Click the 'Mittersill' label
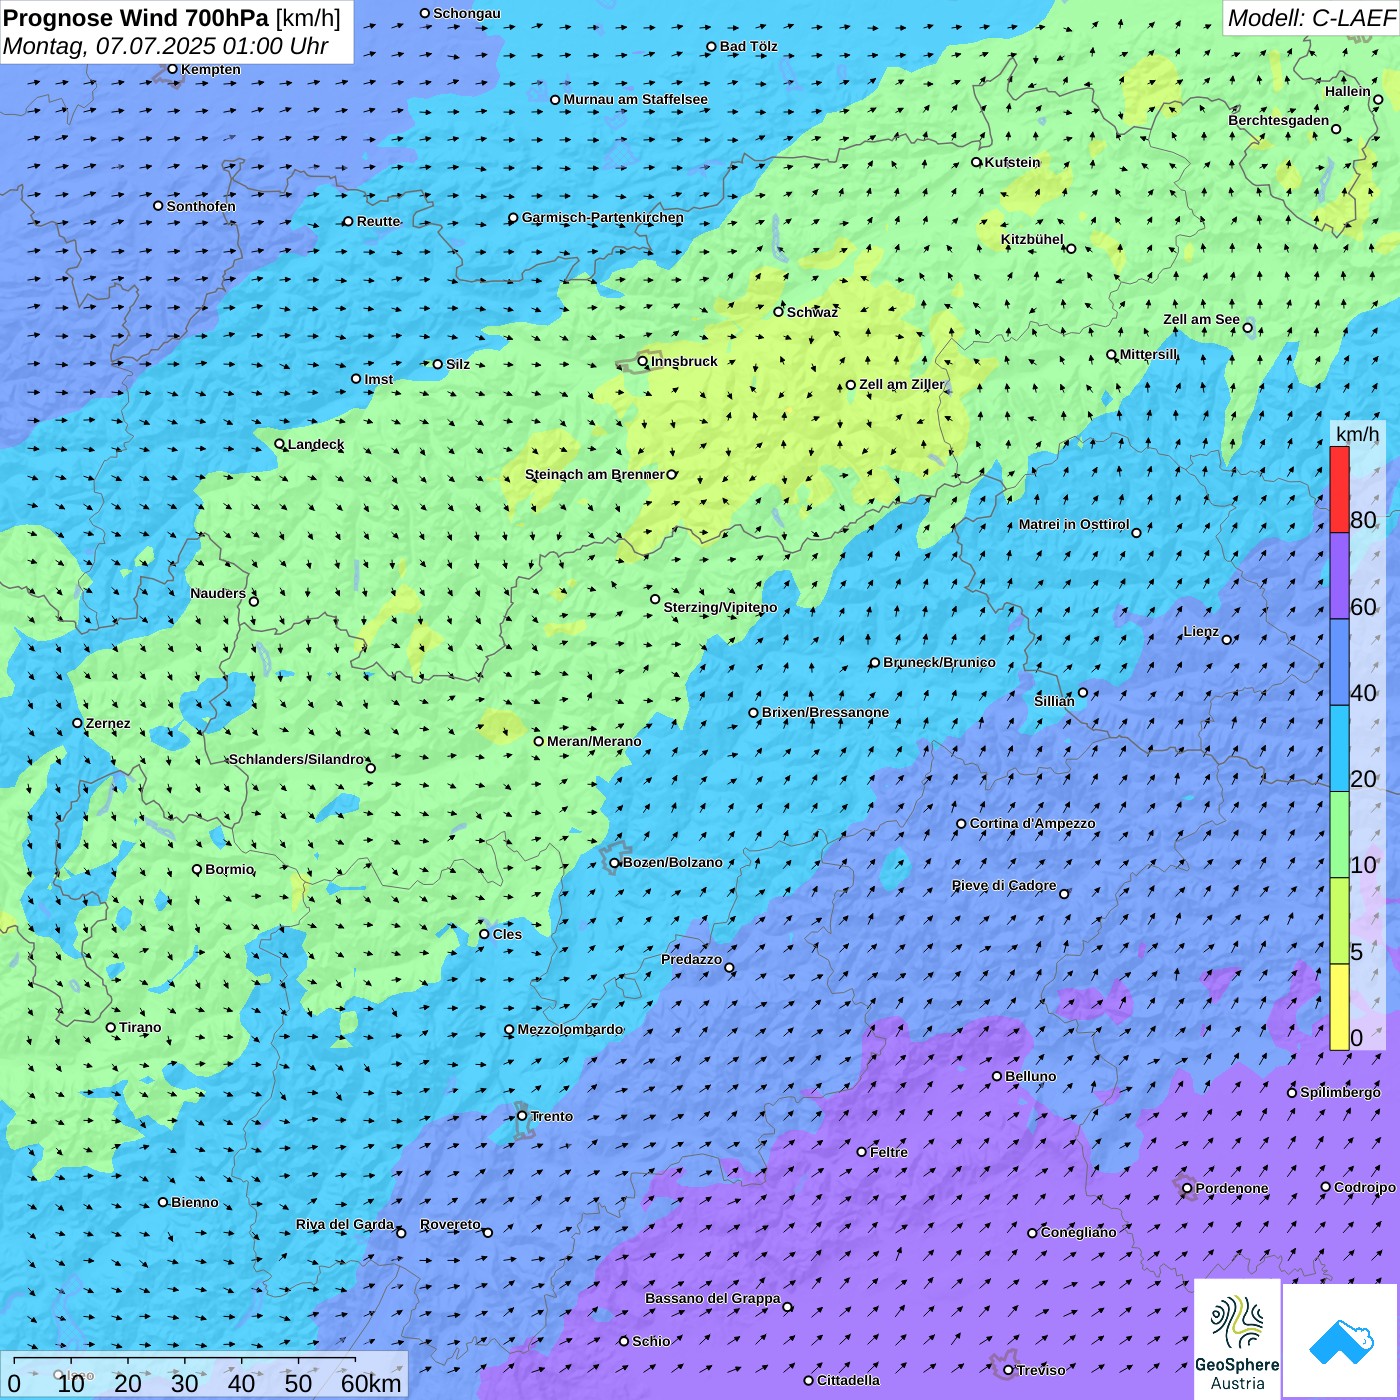1400x1400 pixels. point(1149,354)
